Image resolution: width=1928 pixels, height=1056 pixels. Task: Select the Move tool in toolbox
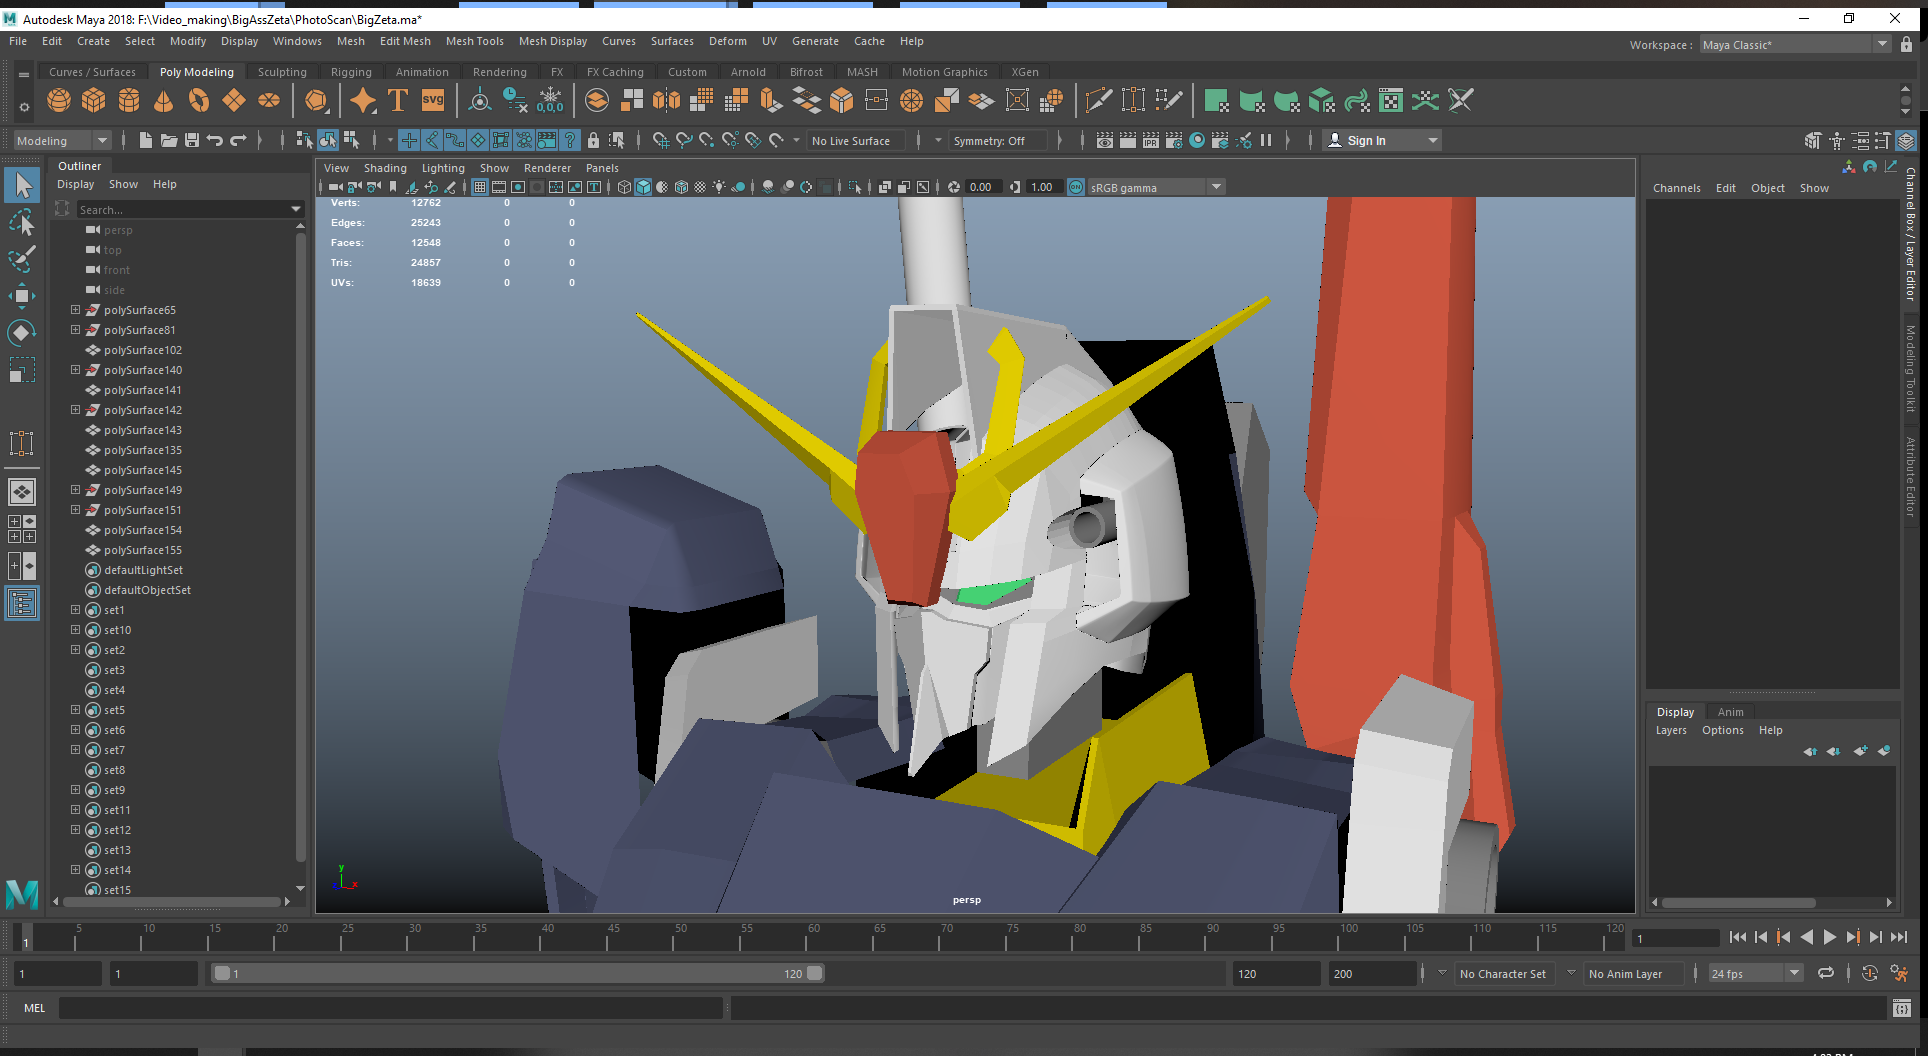pos(22,295)
